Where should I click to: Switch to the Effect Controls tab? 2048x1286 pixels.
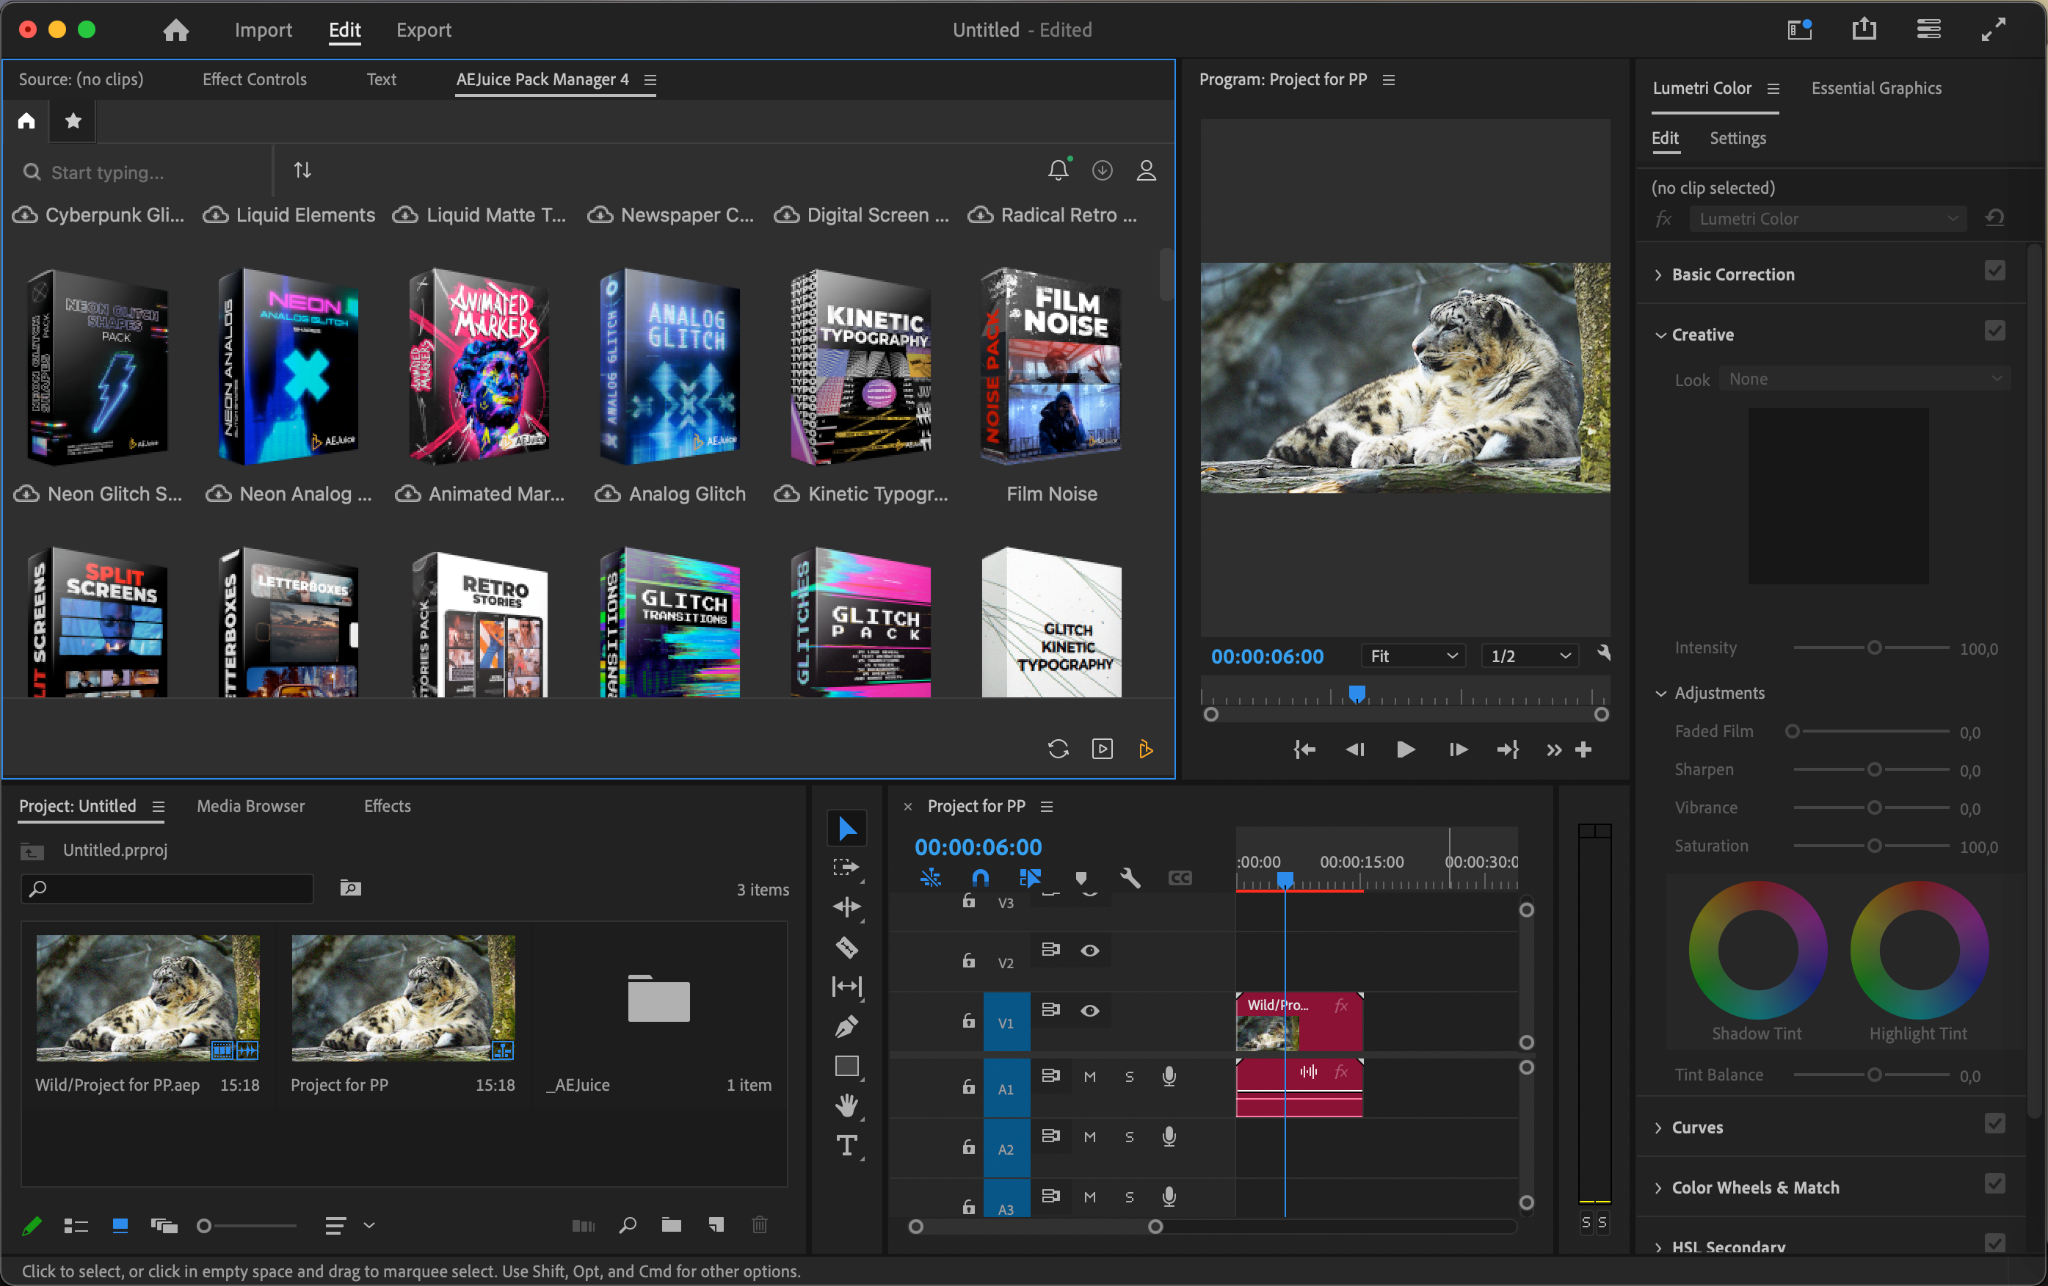coord(254,79)
